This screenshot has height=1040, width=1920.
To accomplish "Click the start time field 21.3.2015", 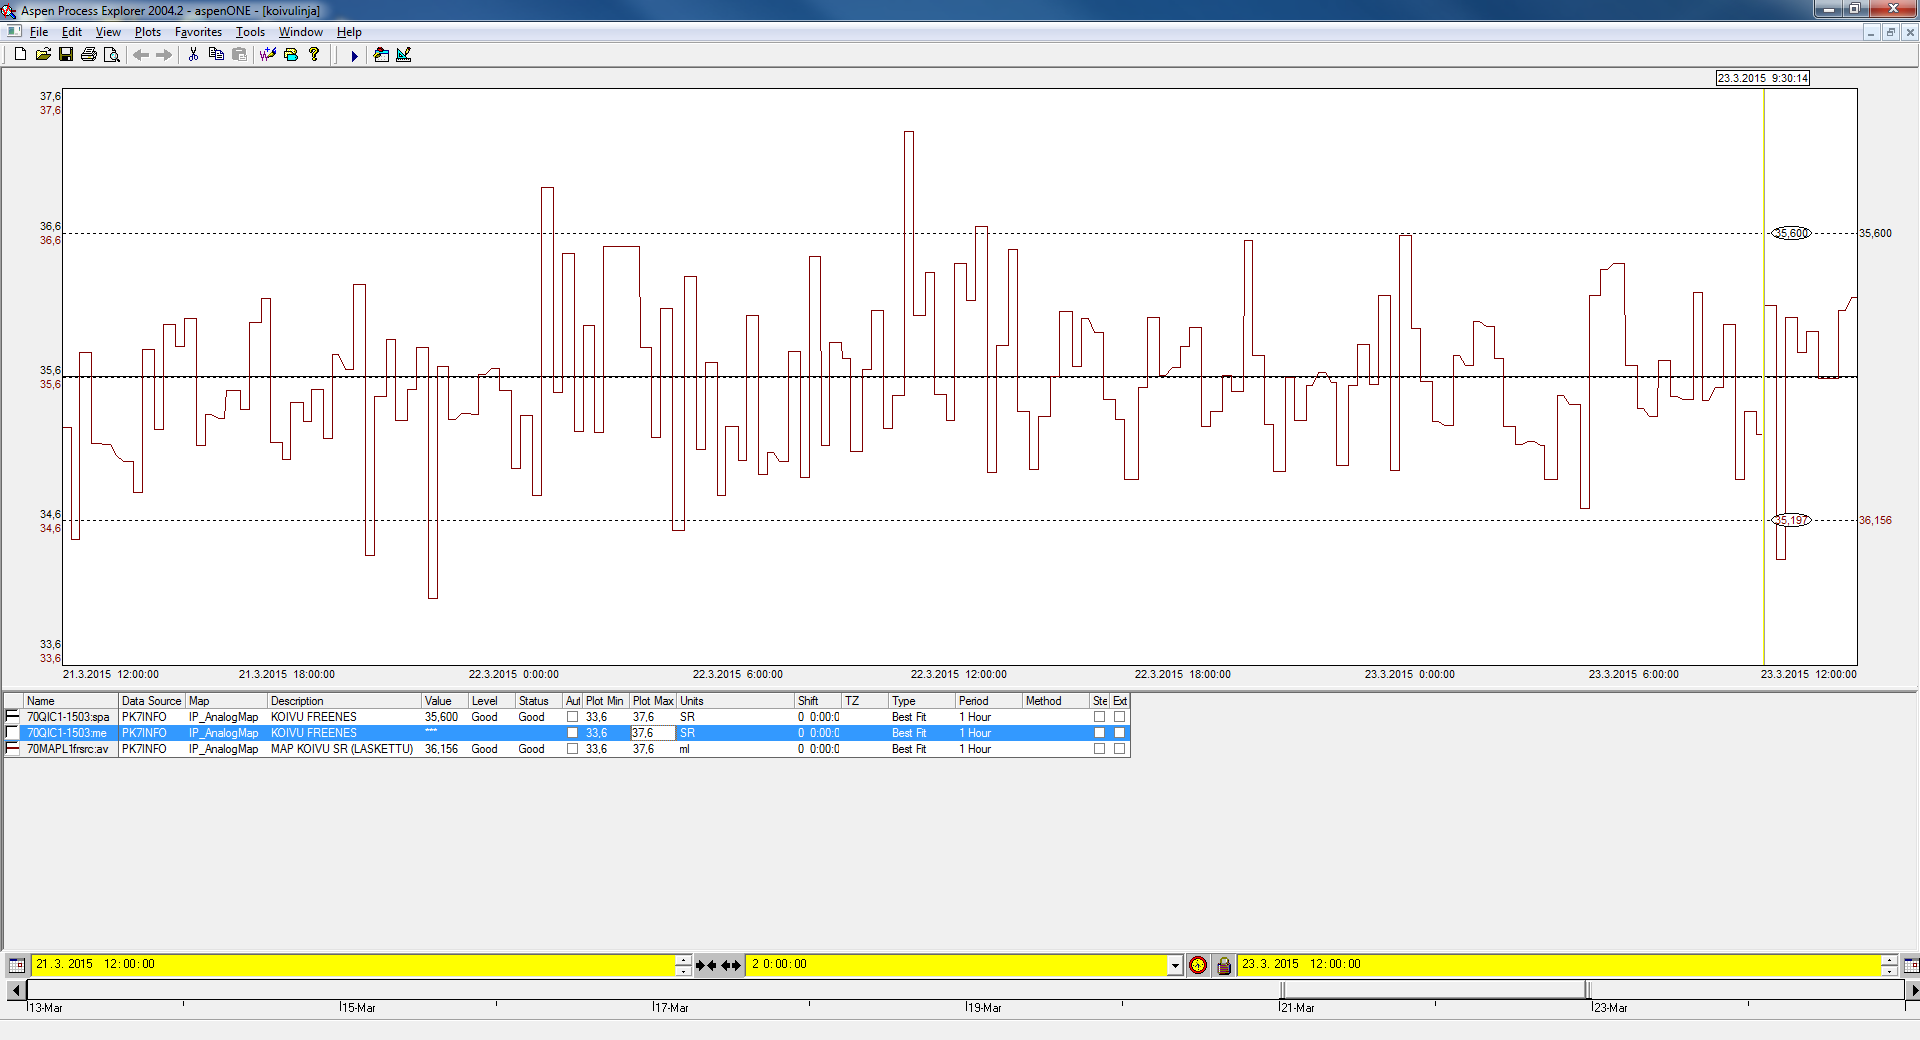I will pos(354,965).
